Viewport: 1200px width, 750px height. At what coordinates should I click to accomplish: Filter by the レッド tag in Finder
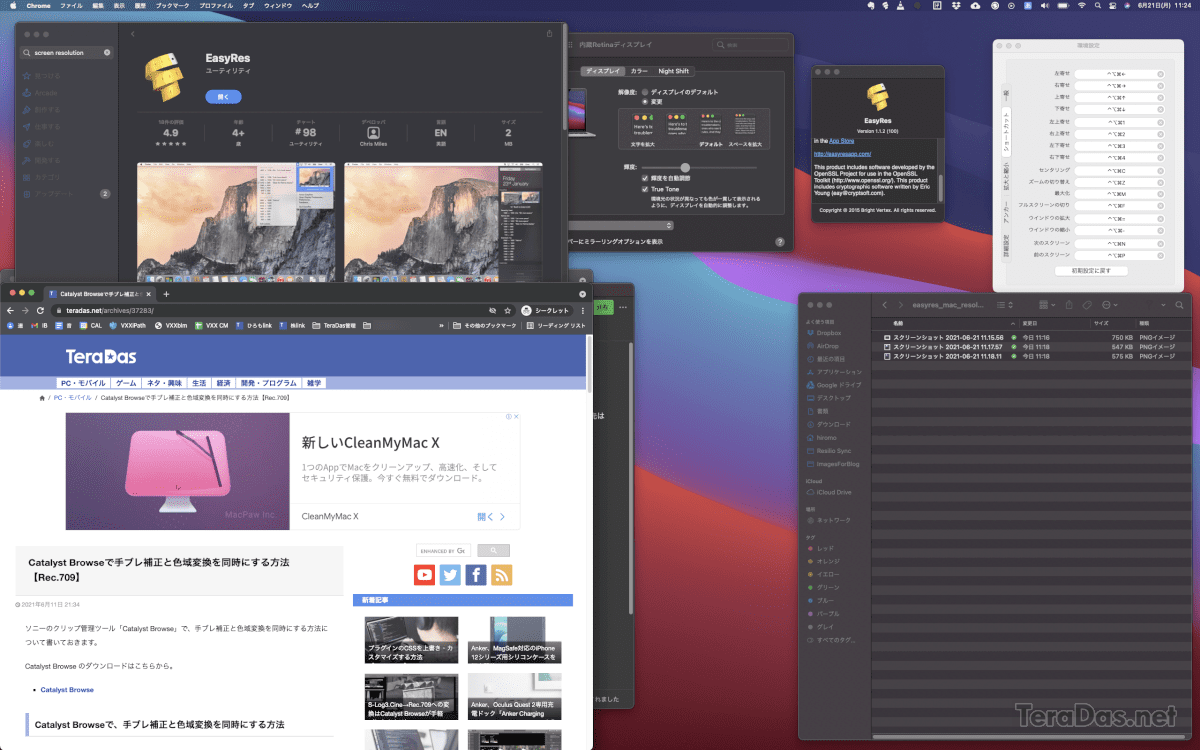coord(819,549)
